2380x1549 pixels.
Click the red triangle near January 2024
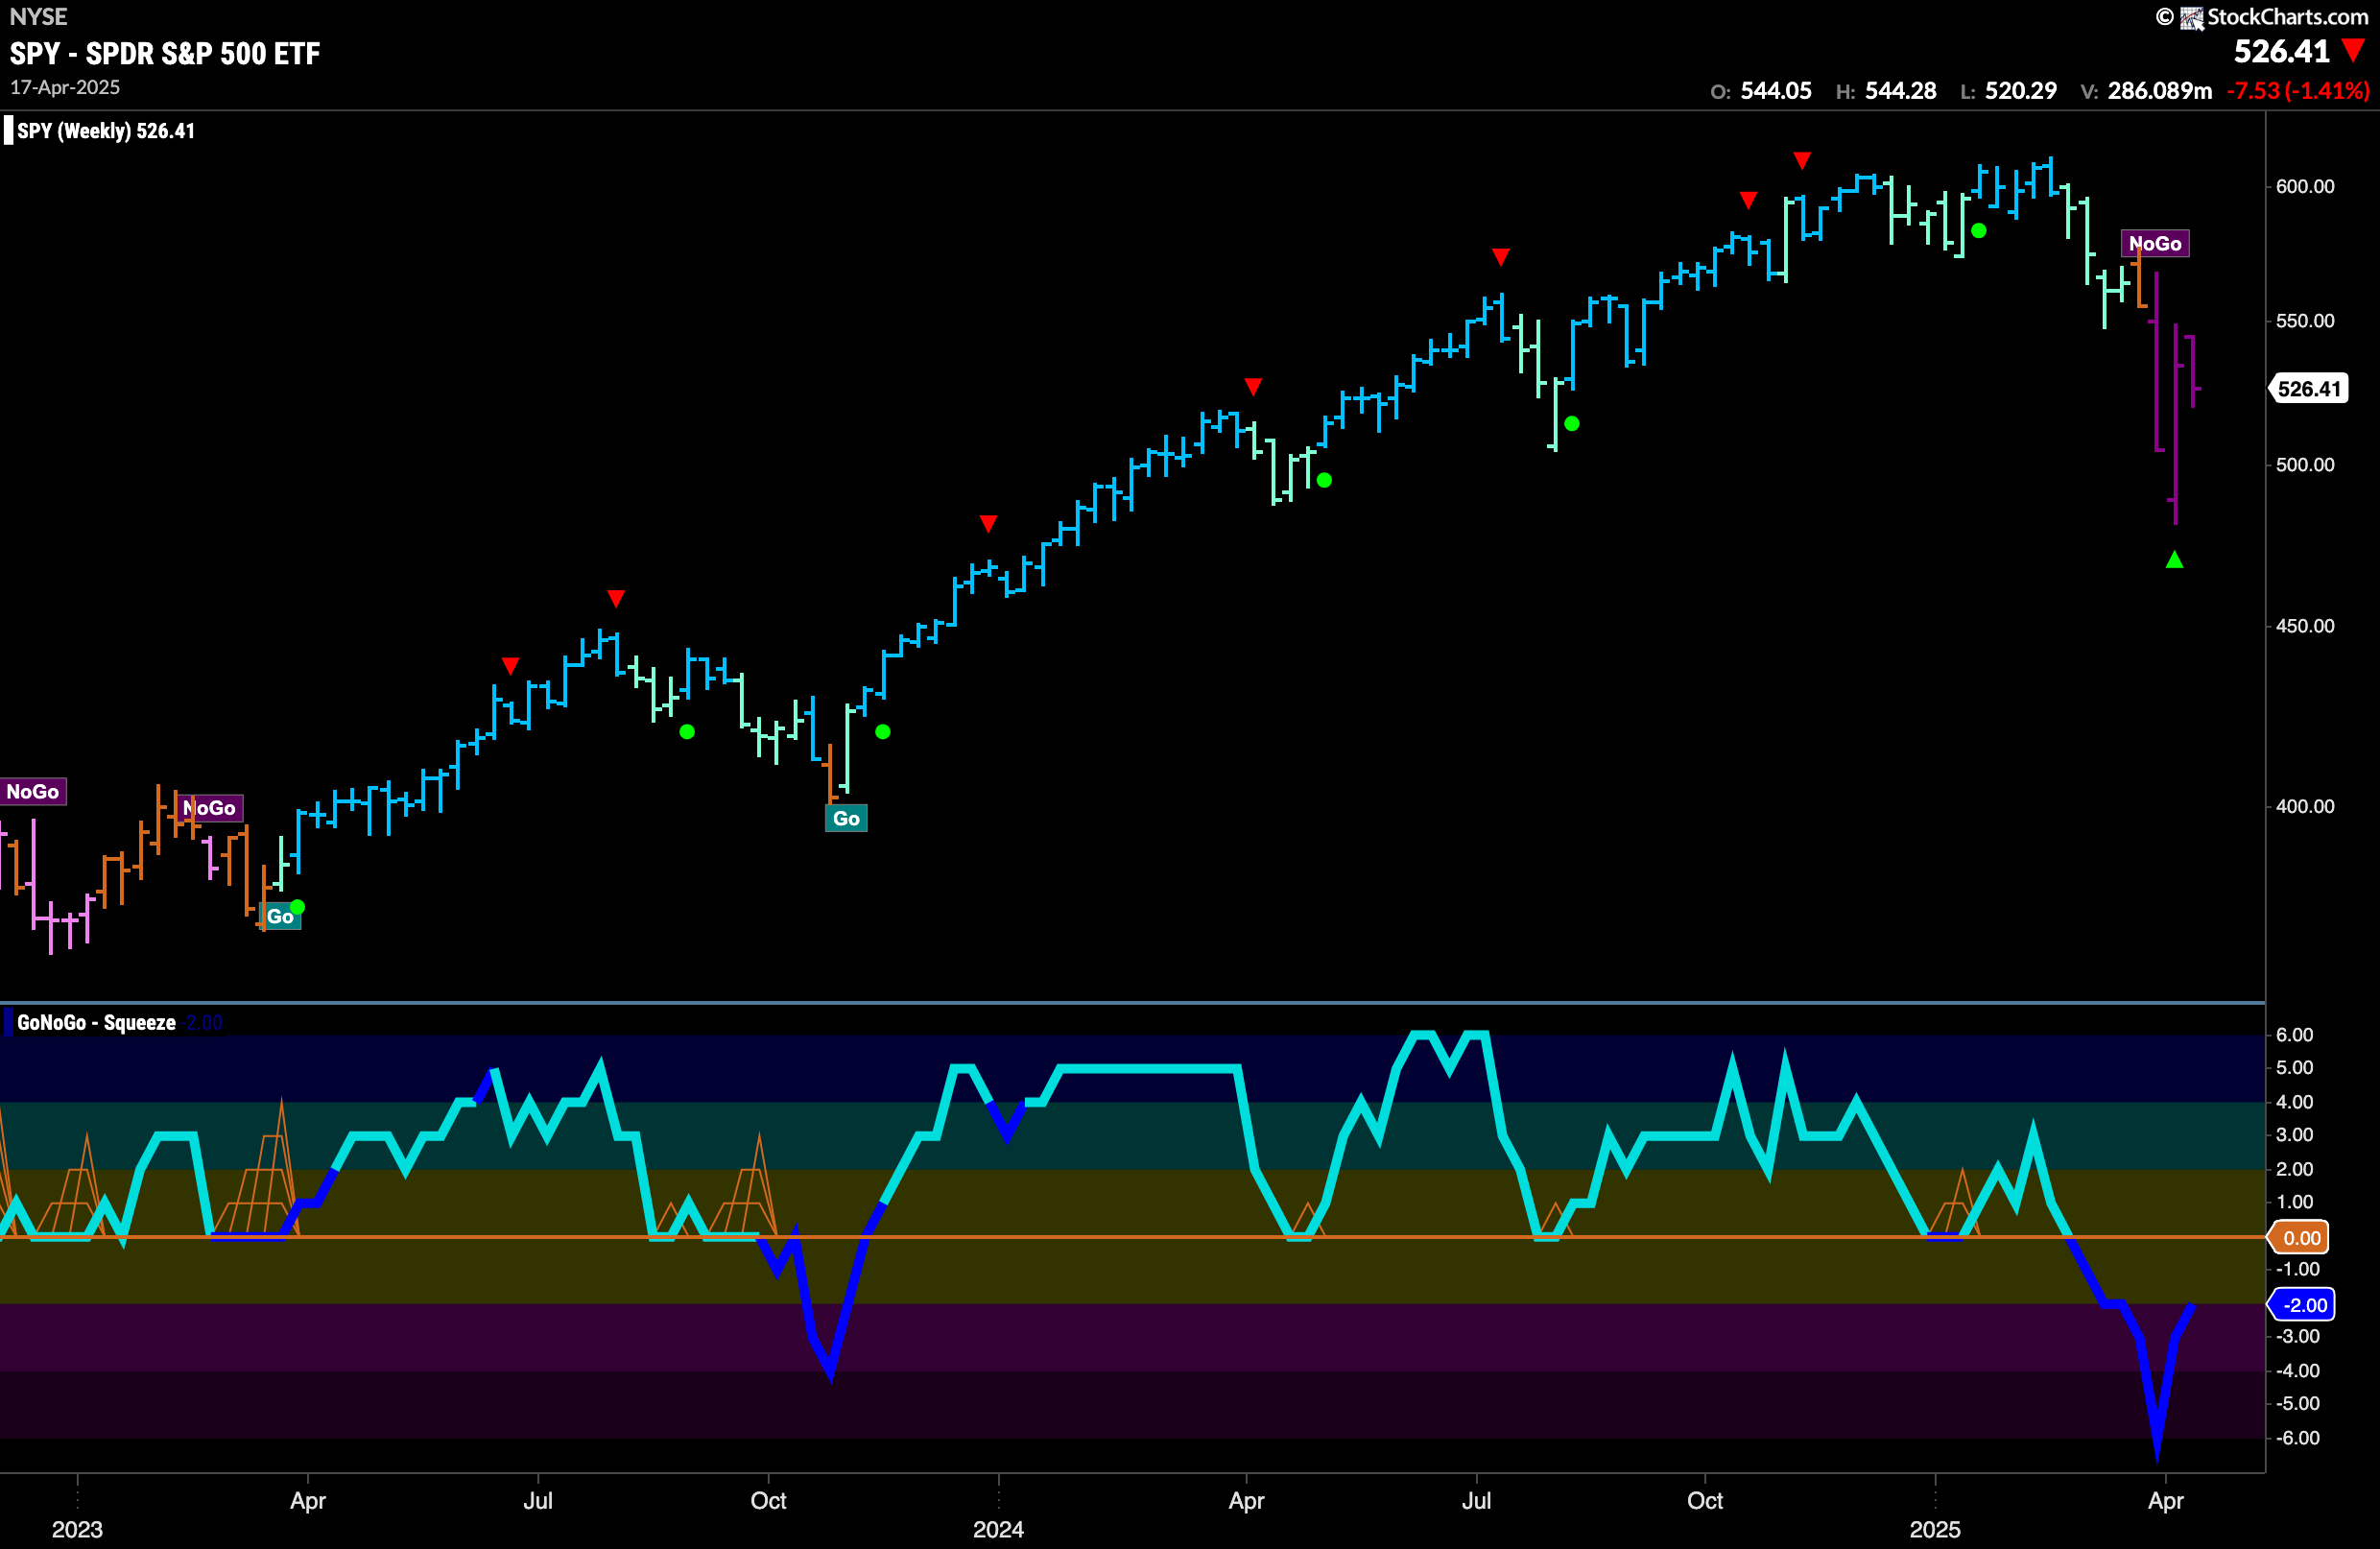pos(988,524)
